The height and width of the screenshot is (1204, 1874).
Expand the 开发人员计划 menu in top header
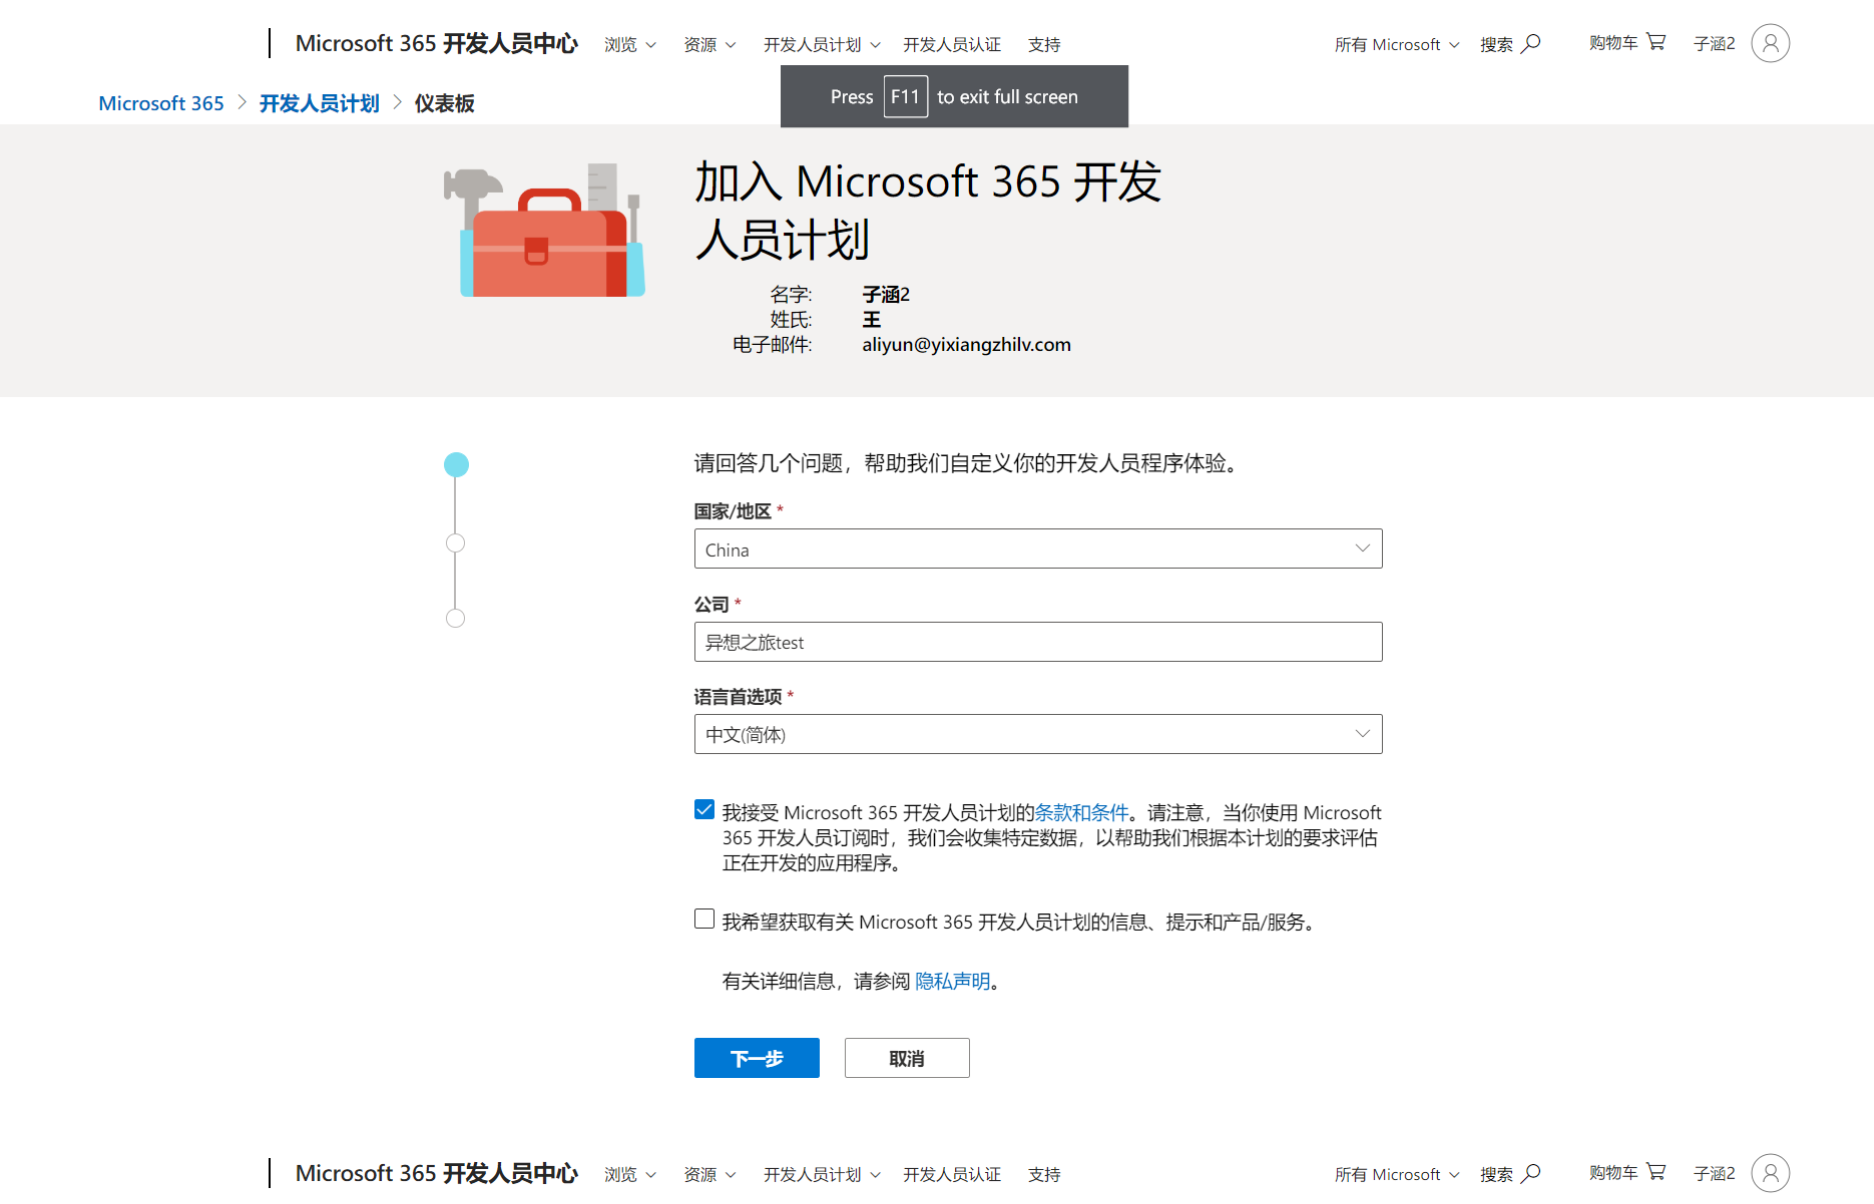point(822,45)
